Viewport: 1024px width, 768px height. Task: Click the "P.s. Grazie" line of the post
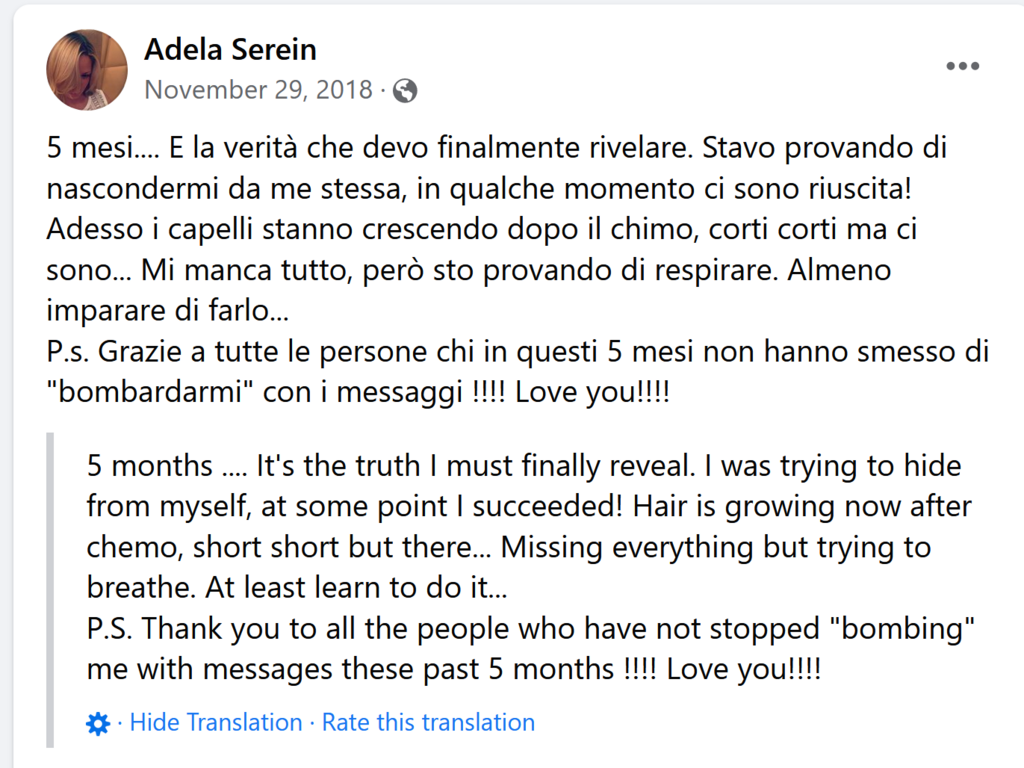point(517,352)
